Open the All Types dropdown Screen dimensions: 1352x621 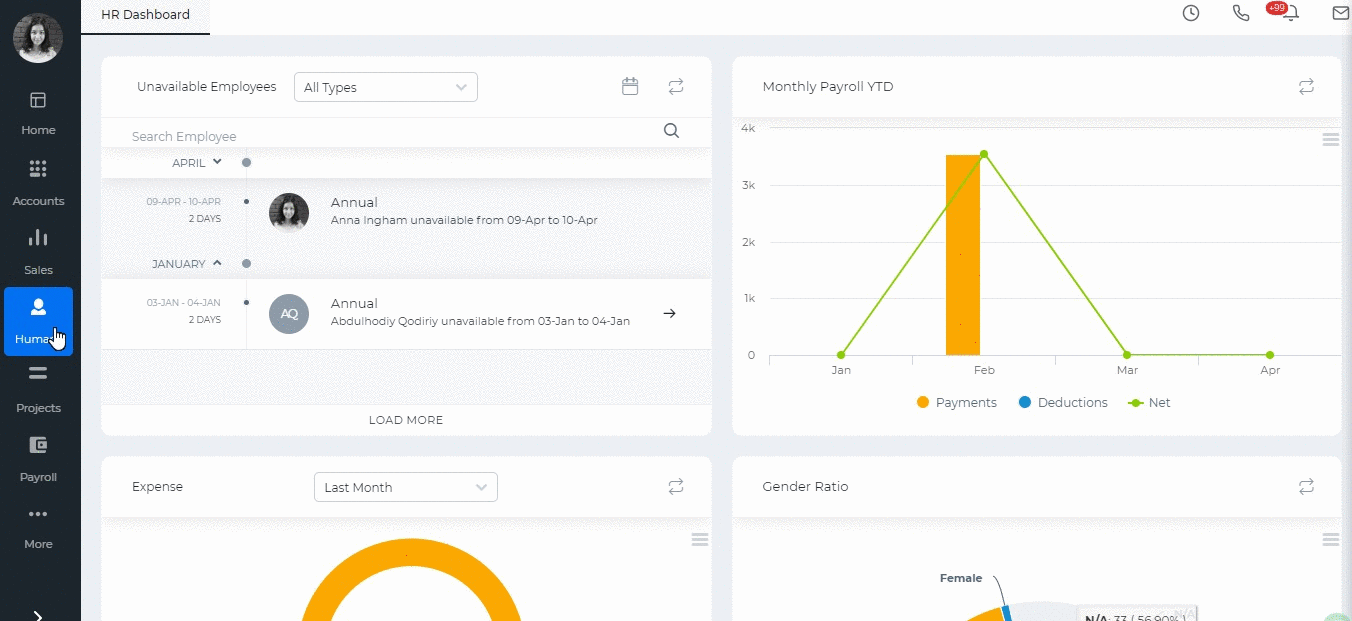[x=385, y=87]
